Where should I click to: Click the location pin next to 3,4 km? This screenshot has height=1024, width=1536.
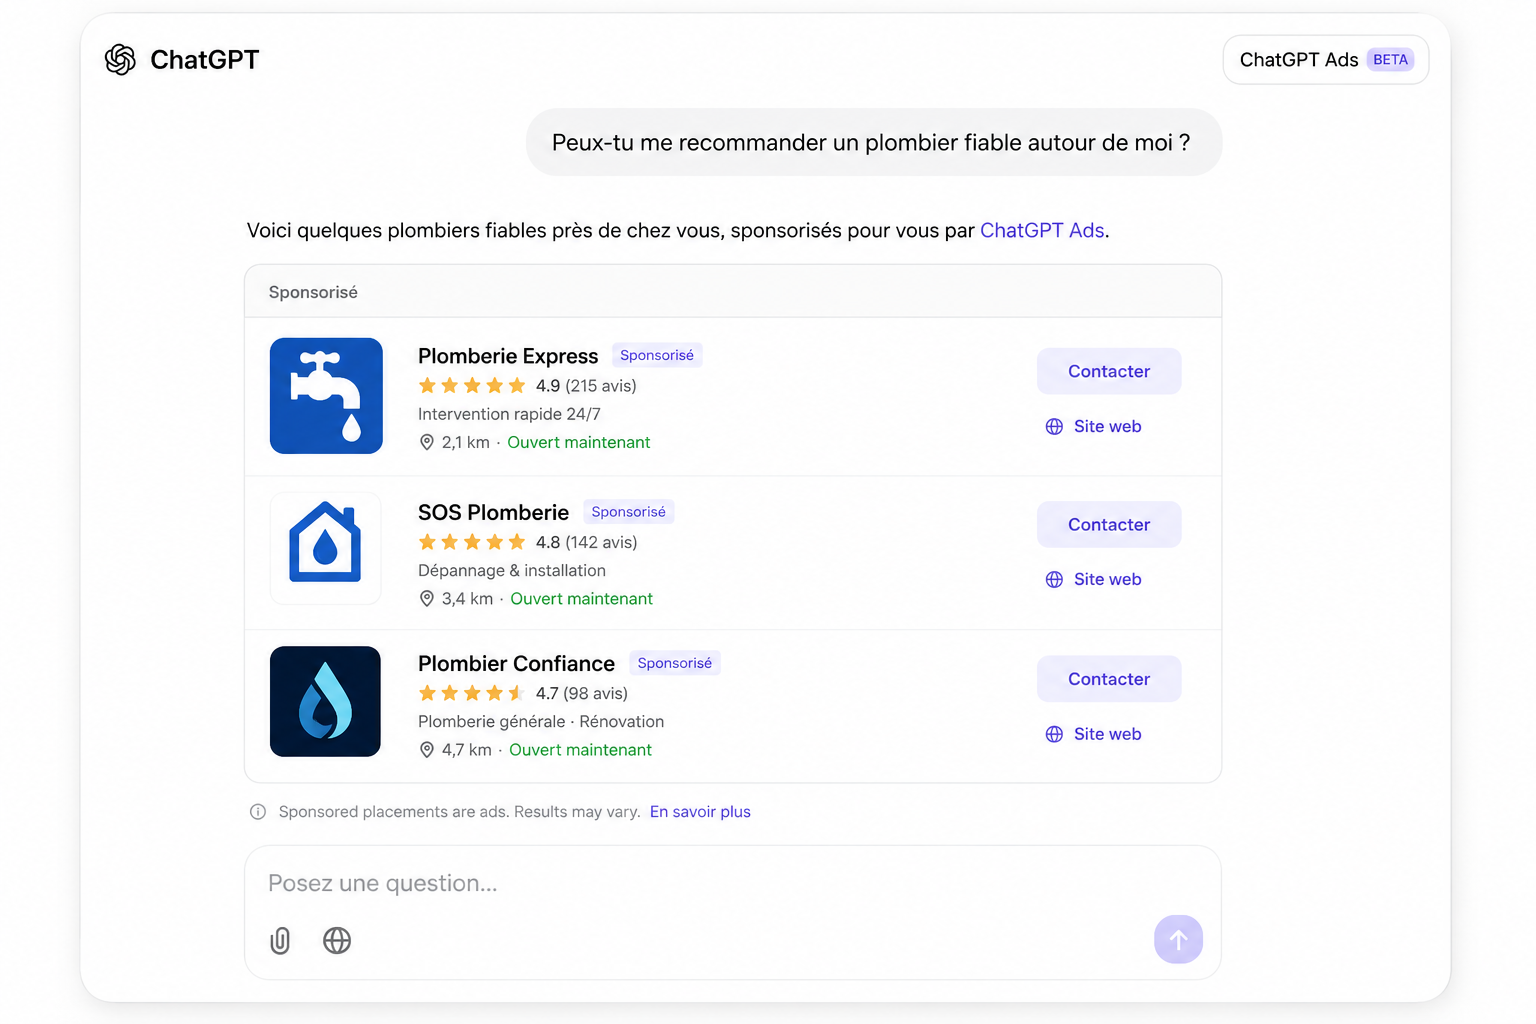(x=427, y=599)
